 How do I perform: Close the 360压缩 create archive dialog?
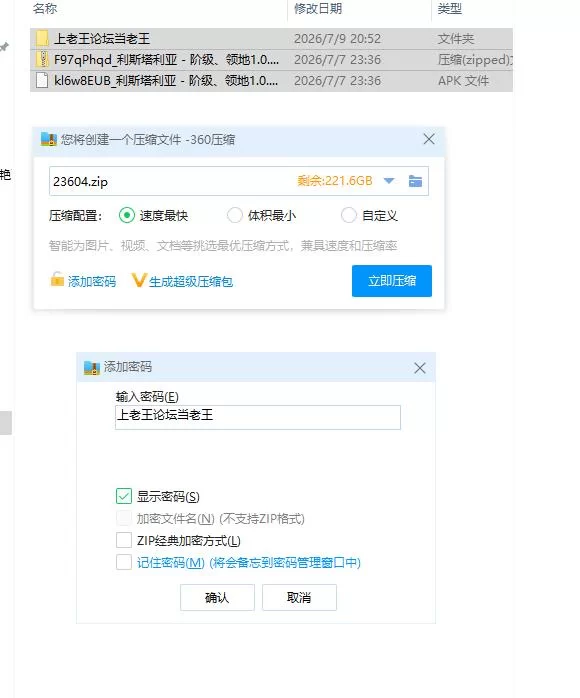pyautogui.click(x=429, y=139)
